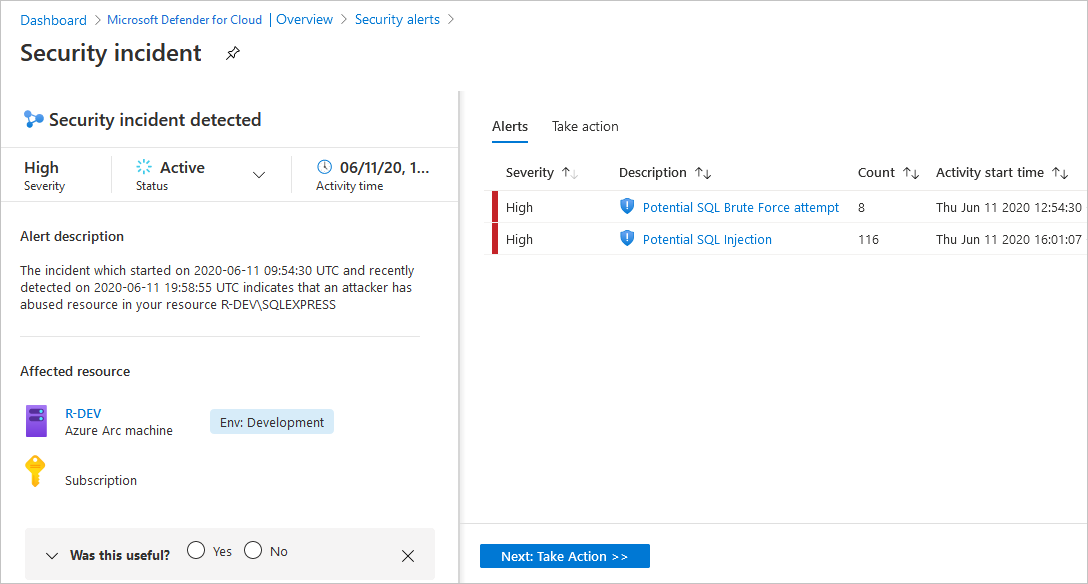1088x584 pixels.
Task: Pin the Security incident page
Action: coord(233,53)
